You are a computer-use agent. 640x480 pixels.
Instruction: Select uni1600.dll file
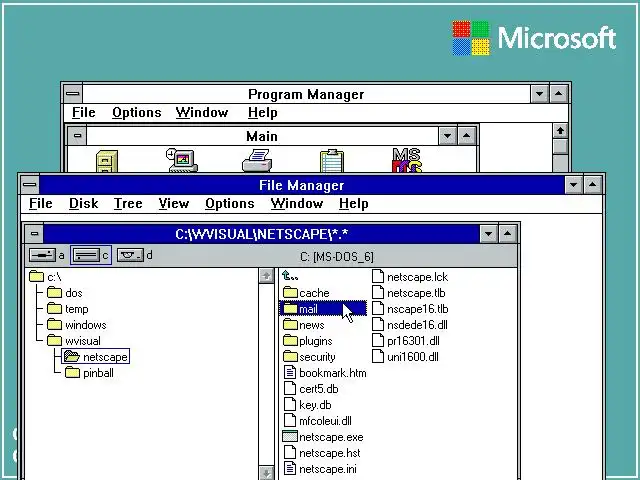[405, 357]
